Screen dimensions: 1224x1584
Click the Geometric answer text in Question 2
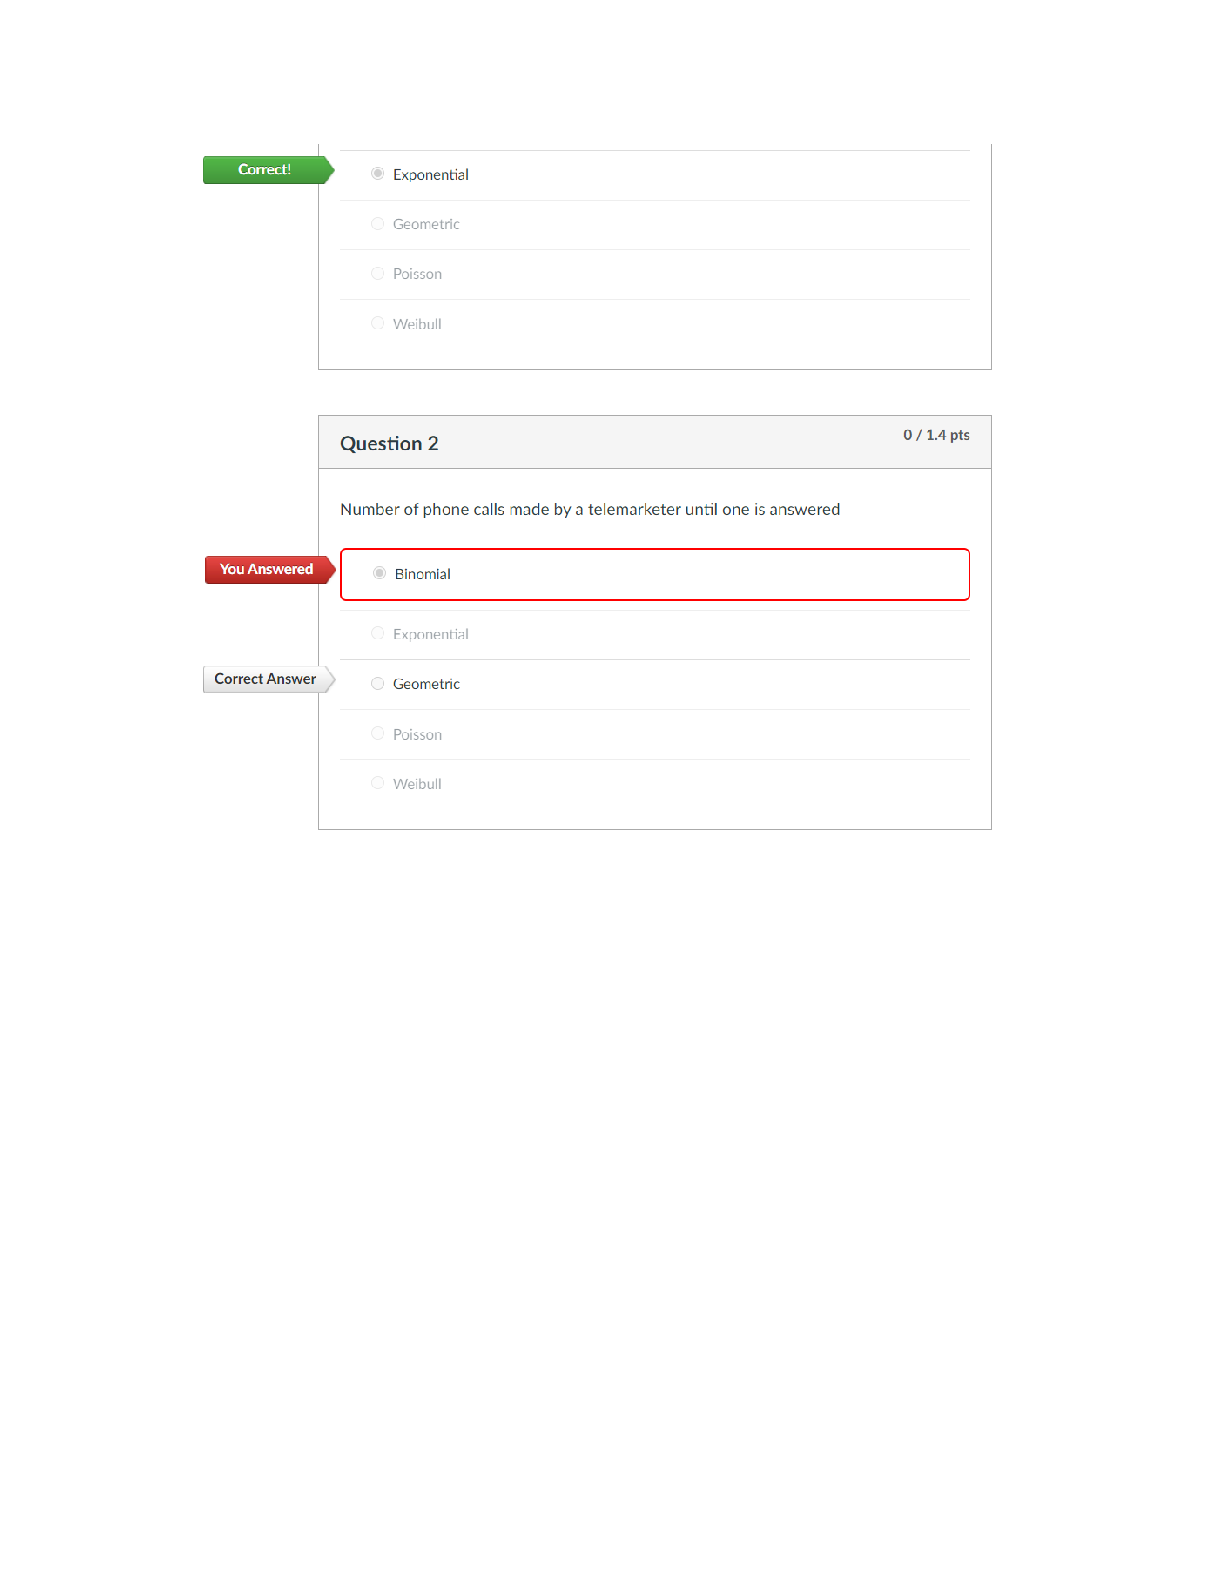(x=427, y=684)
